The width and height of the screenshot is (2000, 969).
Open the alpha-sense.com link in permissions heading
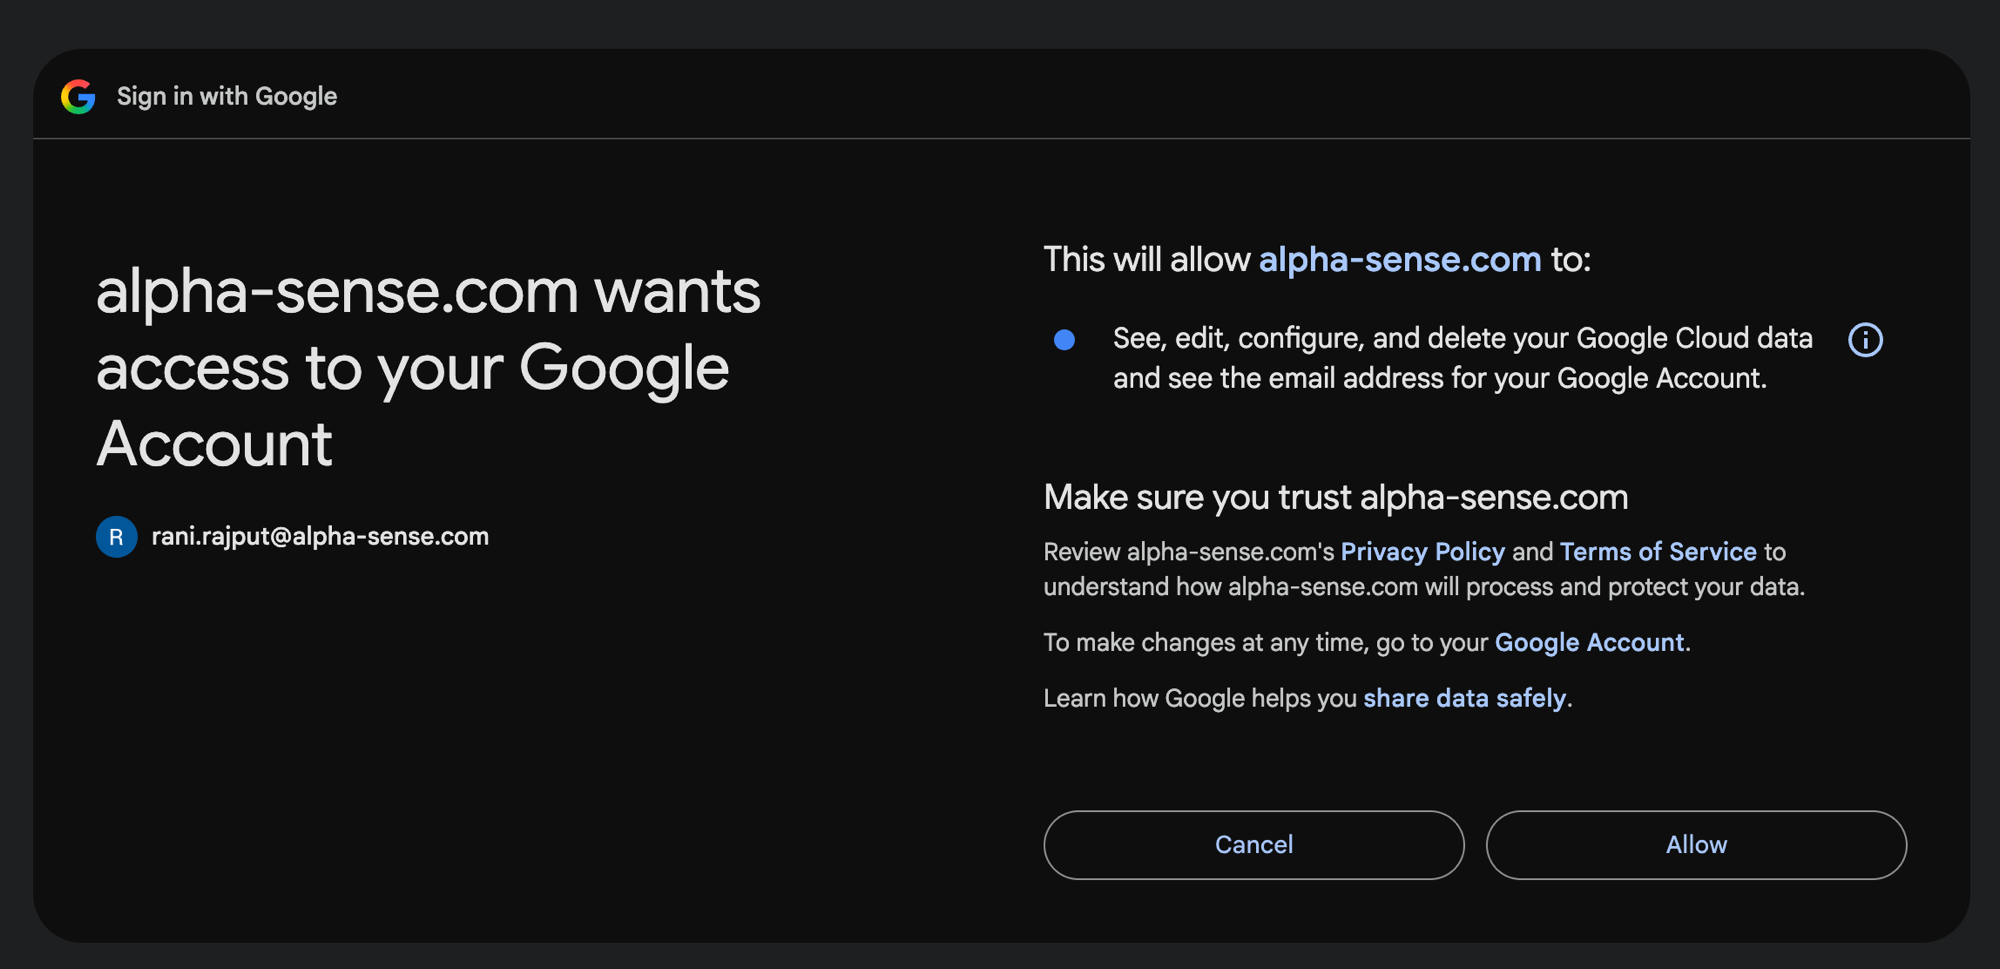[x=1400, y=260]
